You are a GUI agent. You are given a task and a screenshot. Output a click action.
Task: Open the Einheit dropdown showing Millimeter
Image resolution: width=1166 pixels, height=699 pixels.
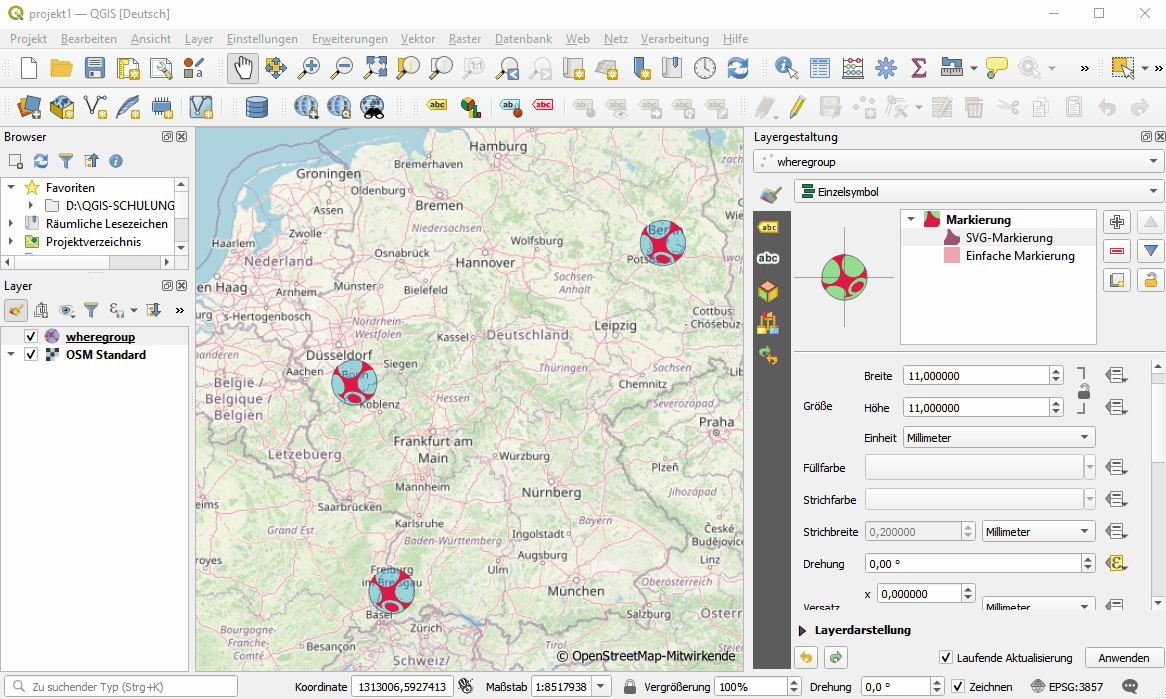point(997,437)
